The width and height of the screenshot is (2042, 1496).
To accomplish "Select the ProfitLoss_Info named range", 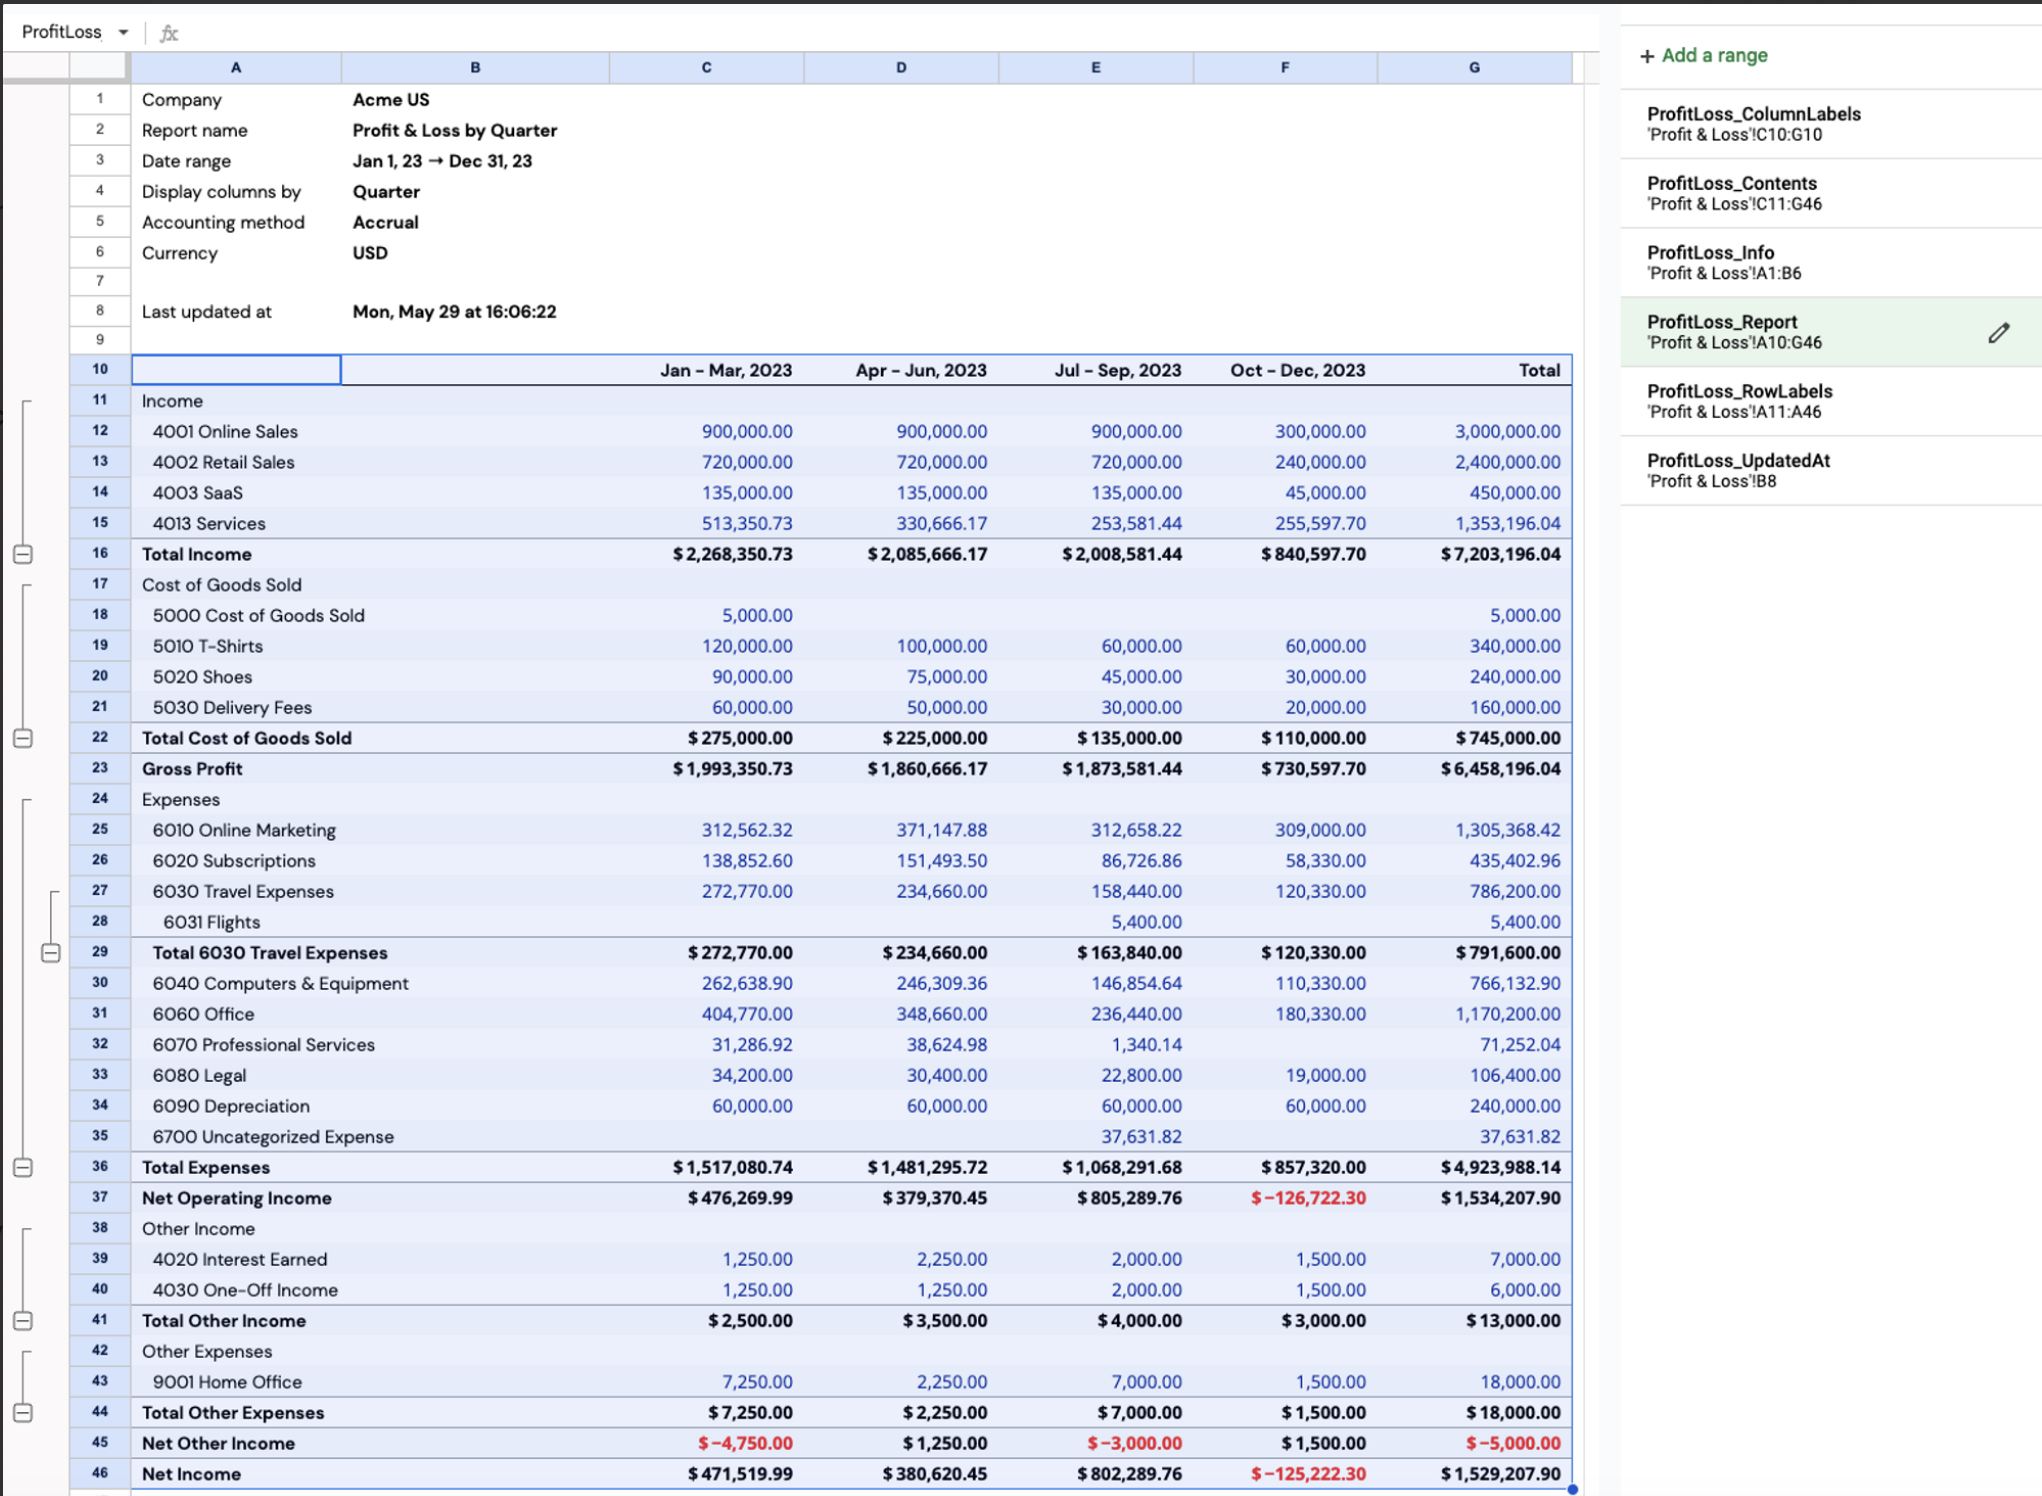I will [x=1830, y=262].
